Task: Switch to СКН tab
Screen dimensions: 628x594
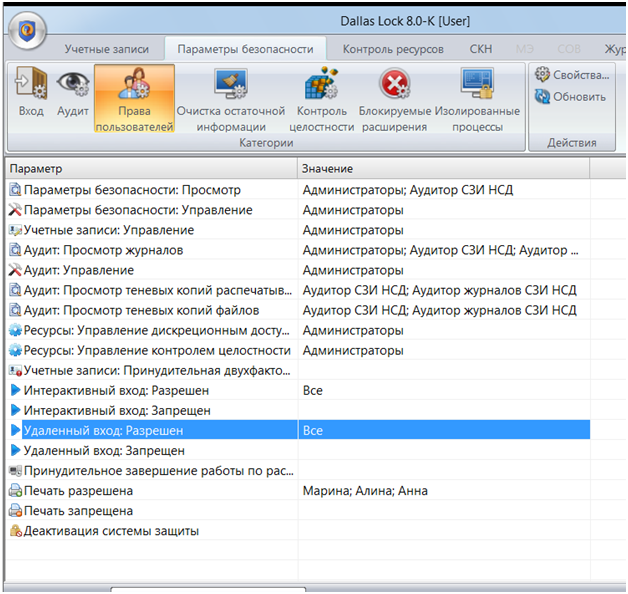Action: tap(481, 49)
